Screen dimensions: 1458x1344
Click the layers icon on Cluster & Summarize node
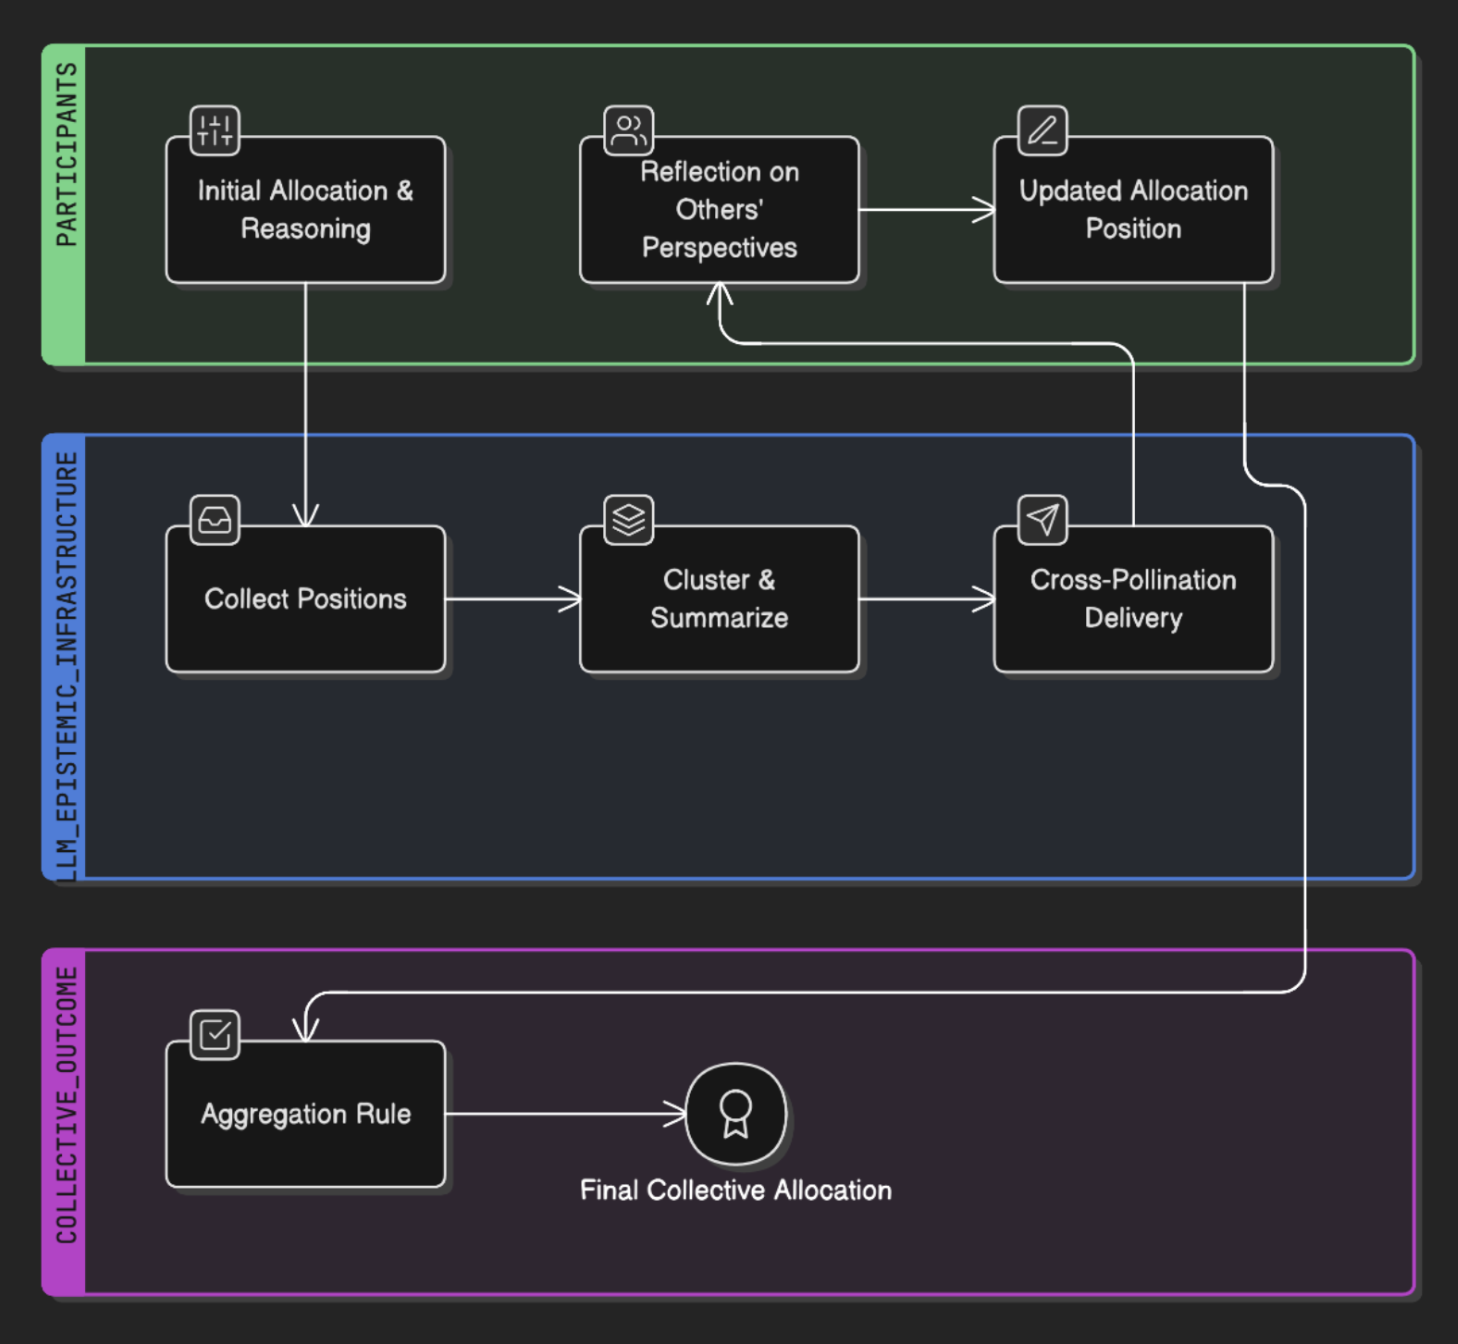tap(629, 520)
